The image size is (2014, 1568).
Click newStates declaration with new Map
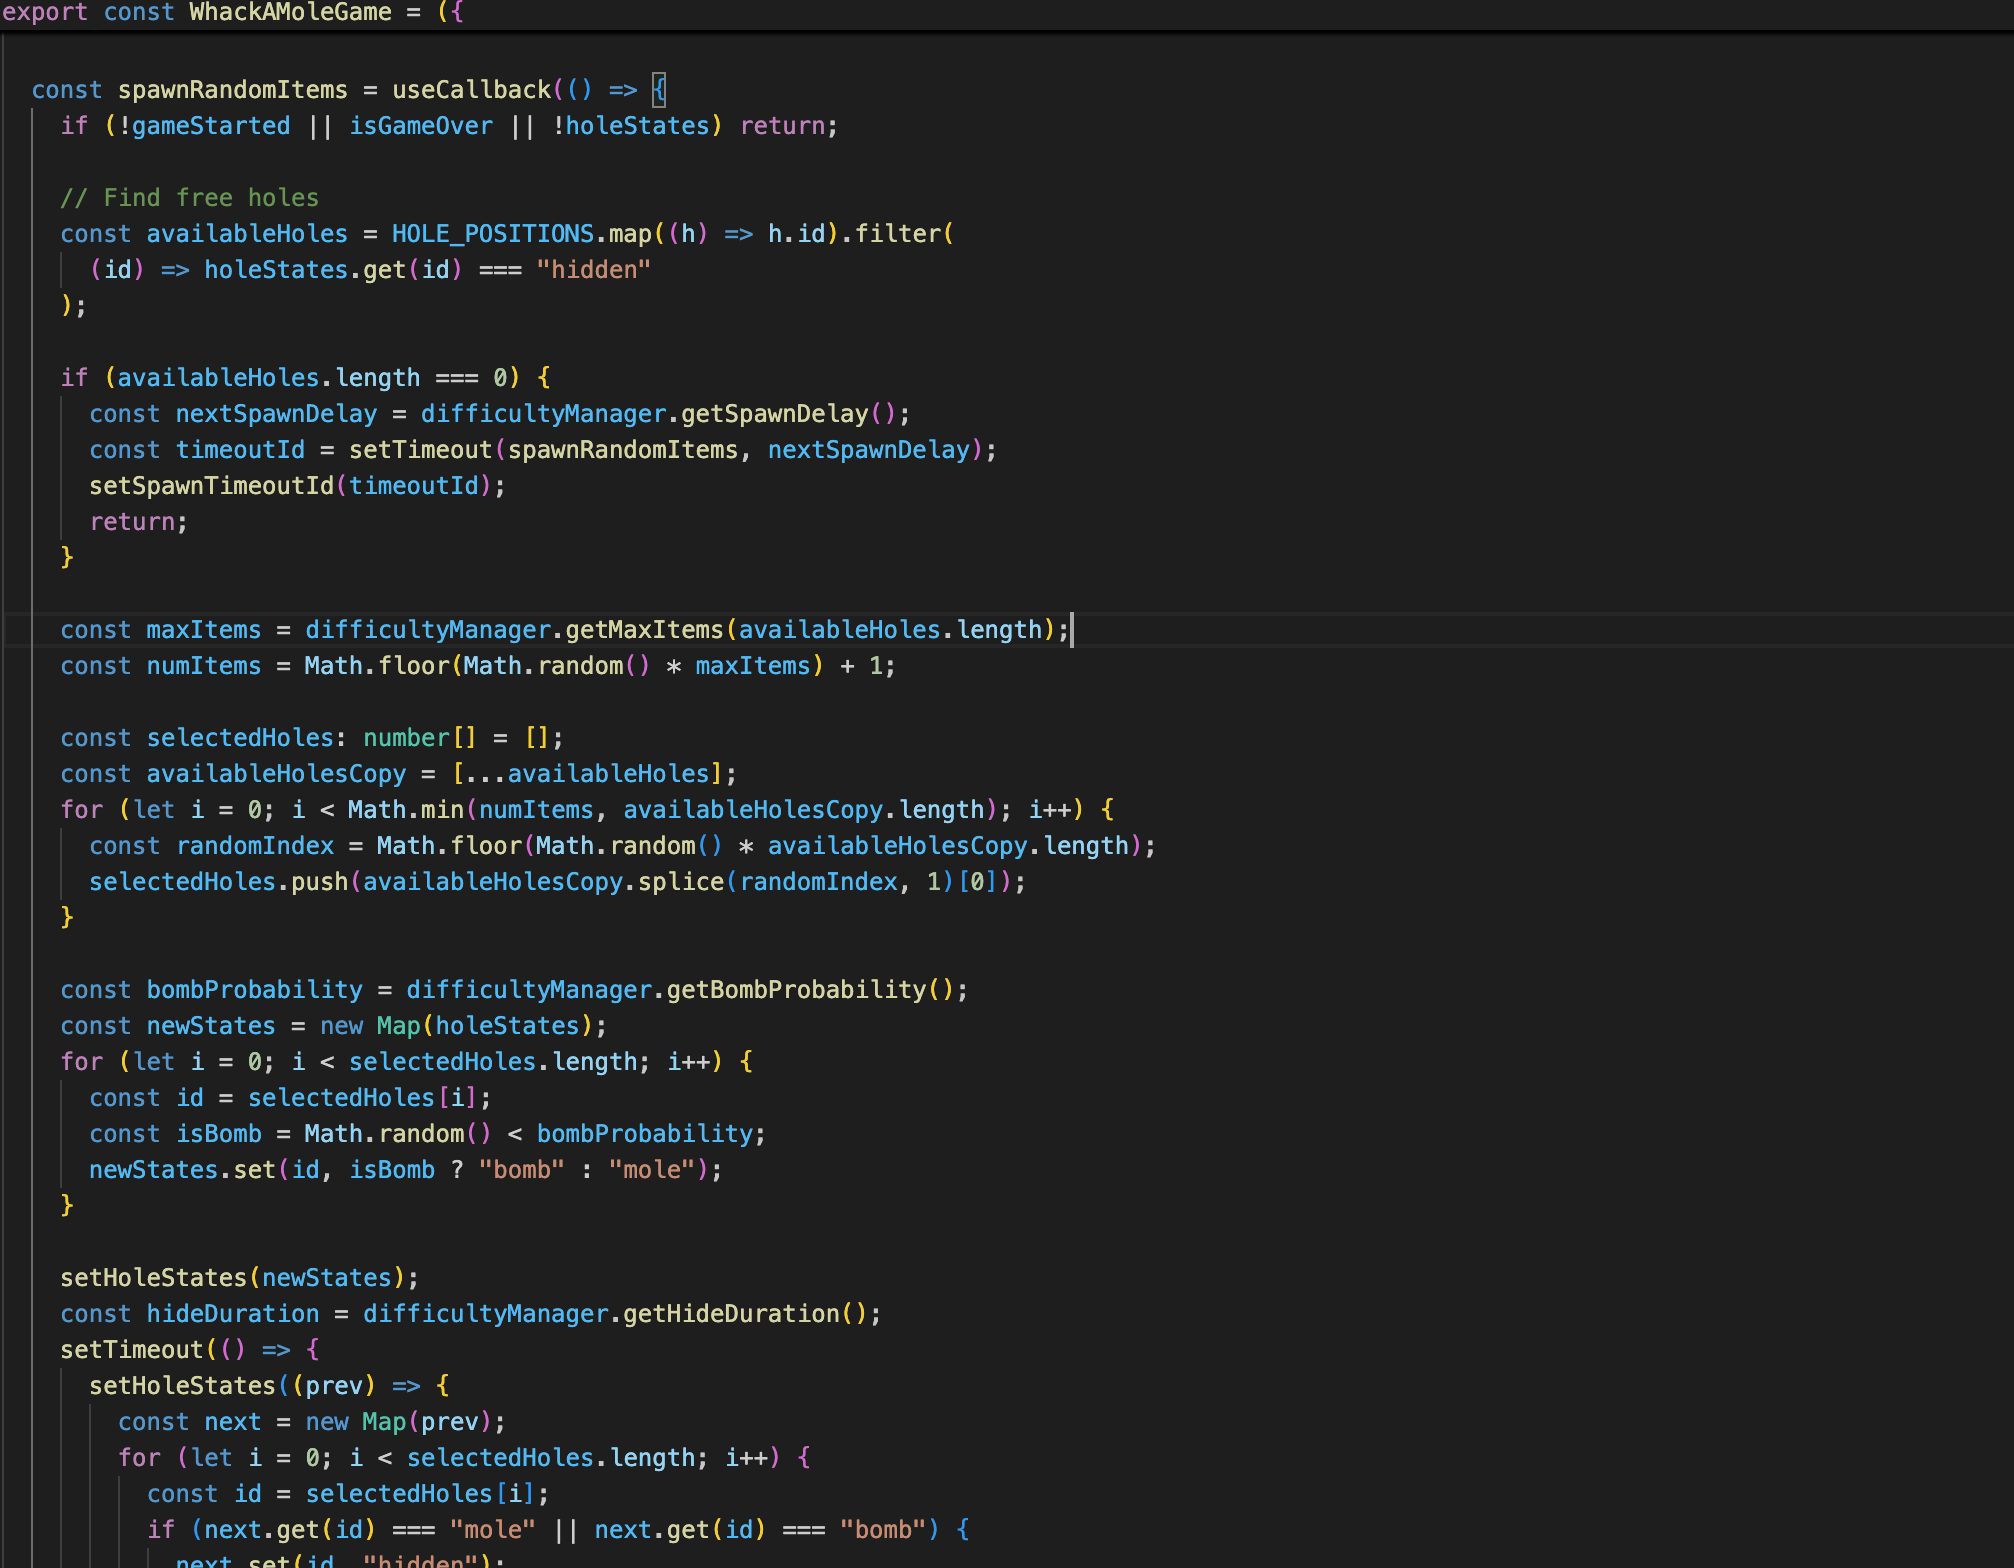334,1026
